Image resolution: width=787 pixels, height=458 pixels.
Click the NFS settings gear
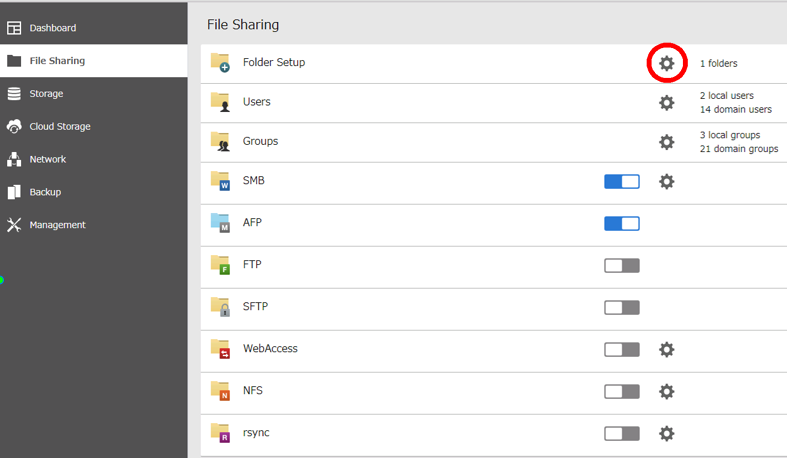click(667, 391)
